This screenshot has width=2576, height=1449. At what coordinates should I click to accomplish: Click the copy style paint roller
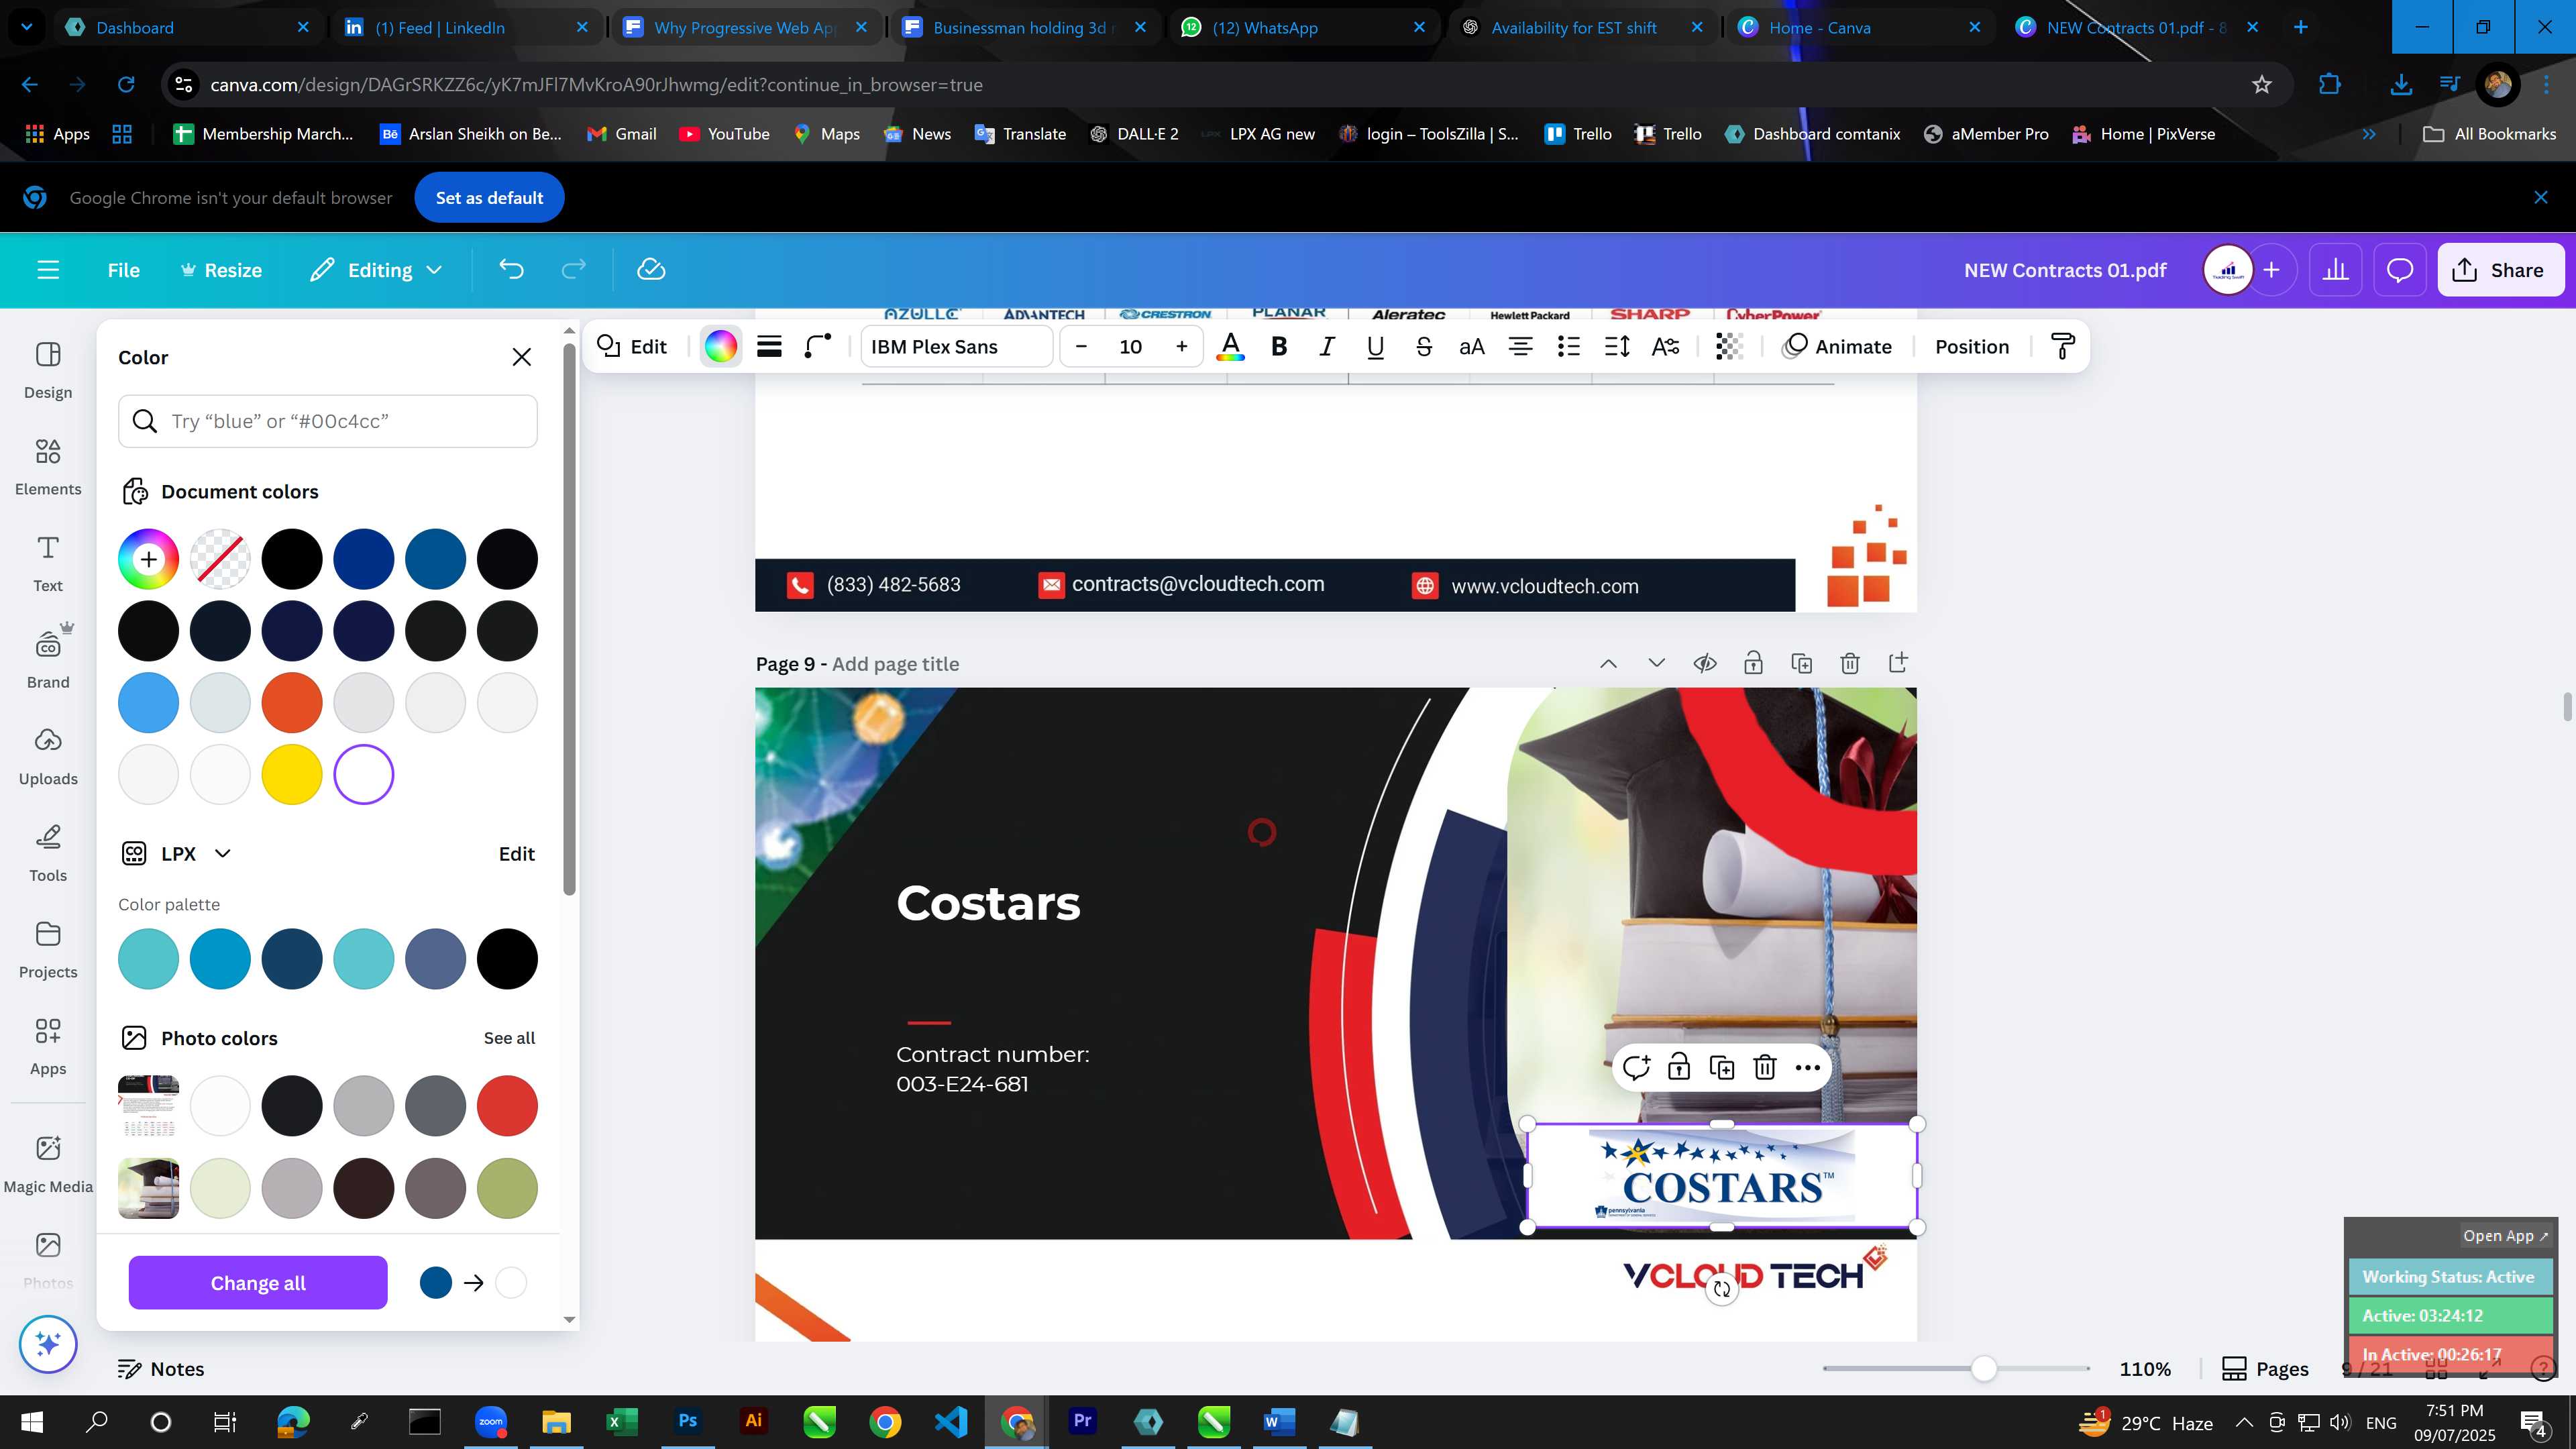click(2063, 347)
